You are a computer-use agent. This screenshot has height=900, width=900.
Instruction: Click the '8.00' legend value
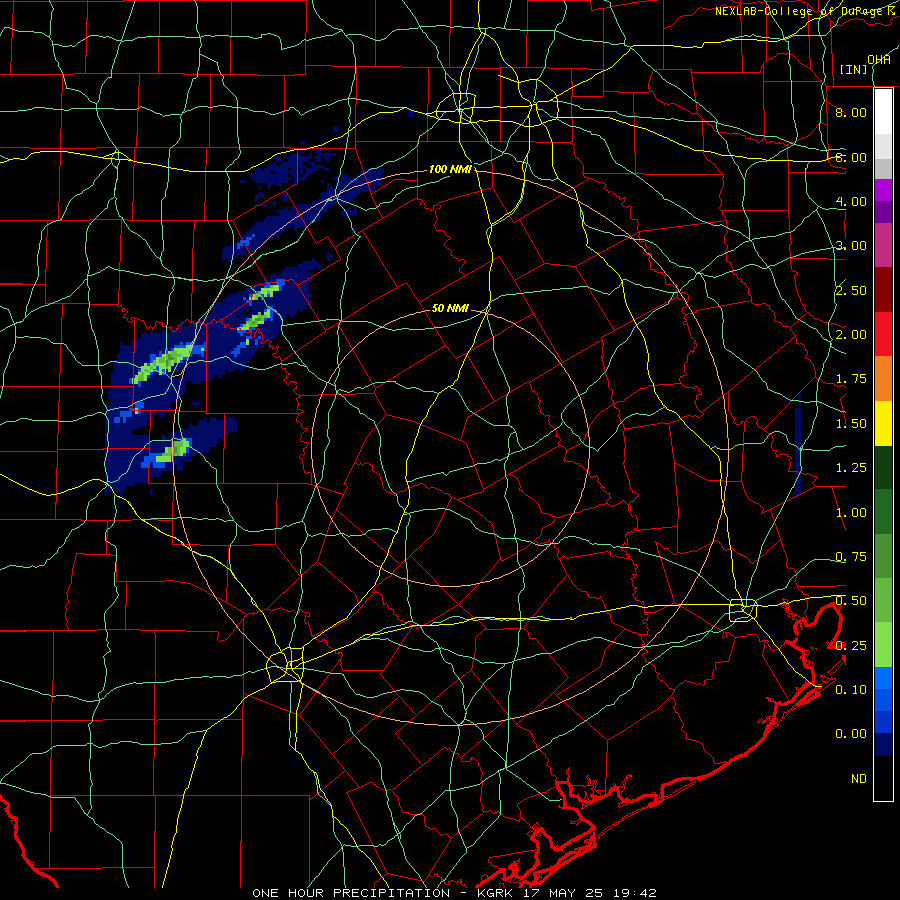point(851,112)
